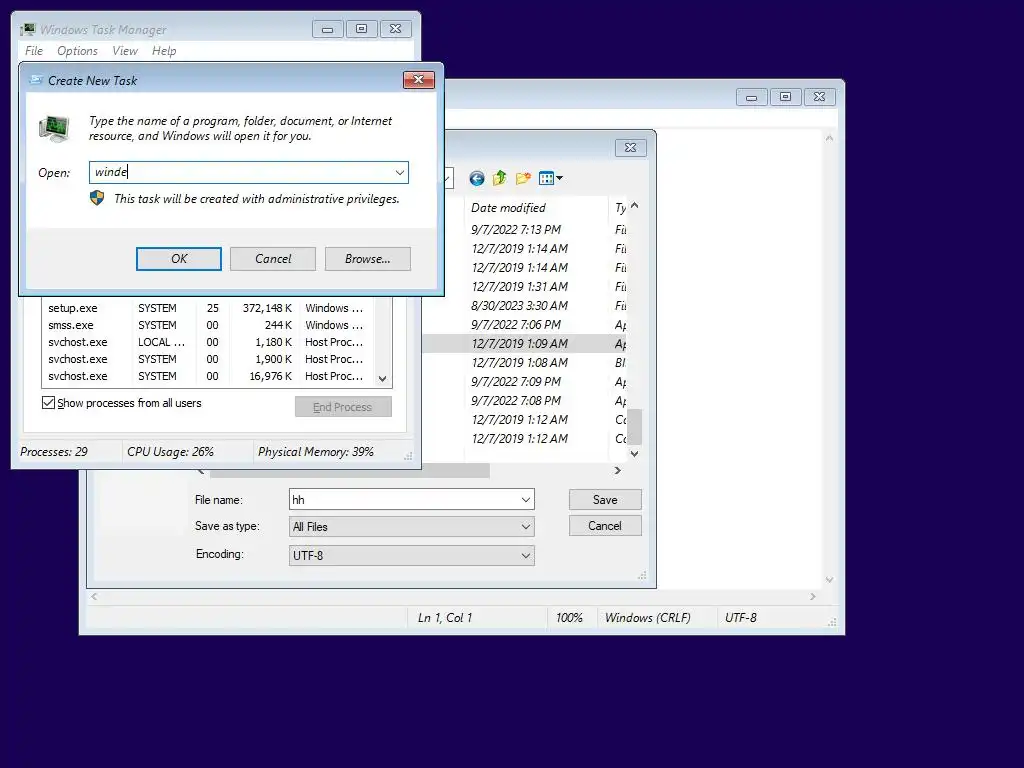The height and width of the screenshot is (768, 1024).
Task: Click the Browse... button
Action: pos(368,259)
